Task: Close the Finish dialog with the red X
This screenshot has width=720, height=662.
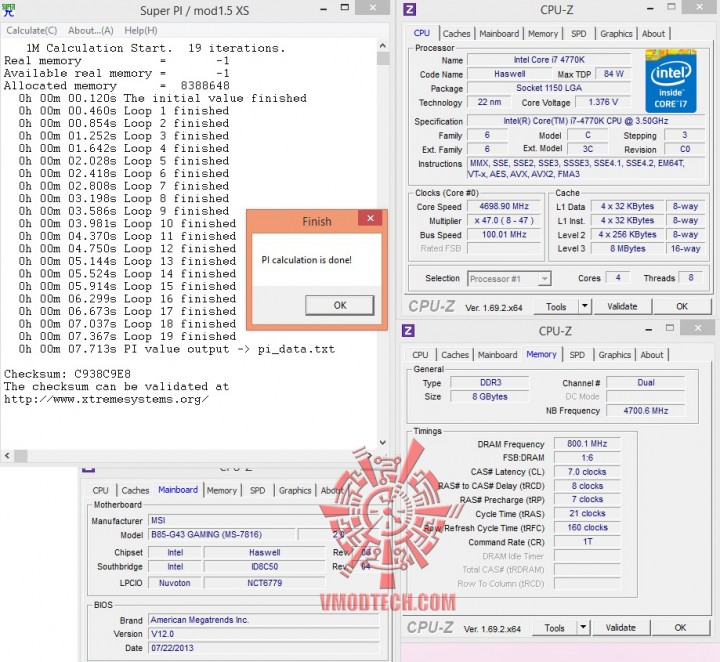Action: (371, 218)
